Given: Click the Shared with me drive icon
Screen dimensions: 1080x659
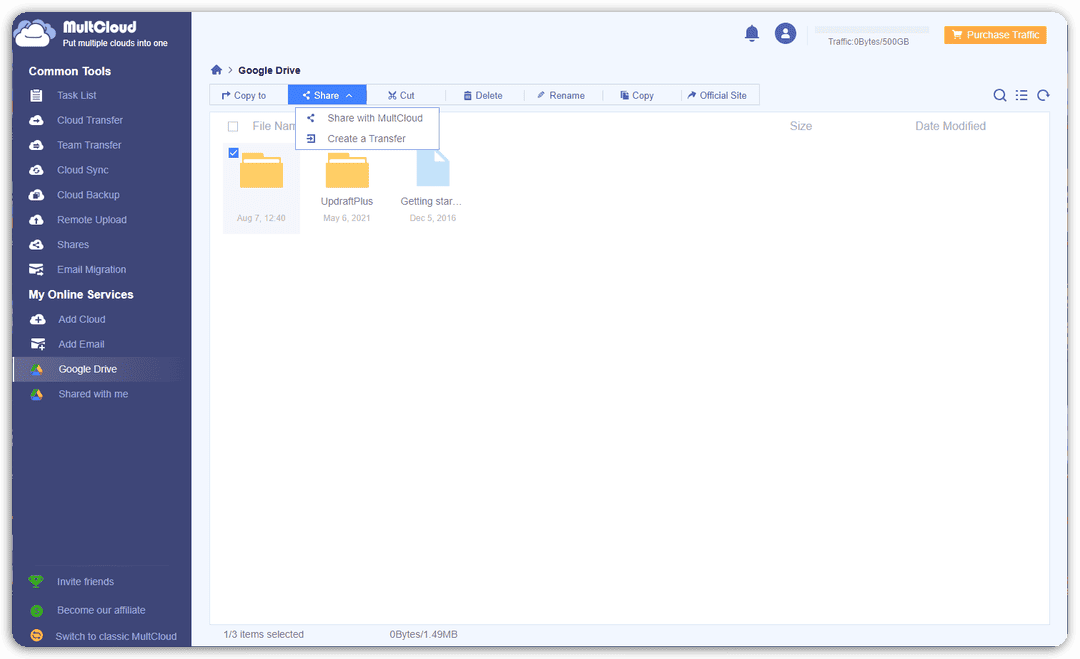Looking at the screenshot, I should [37, 394].
